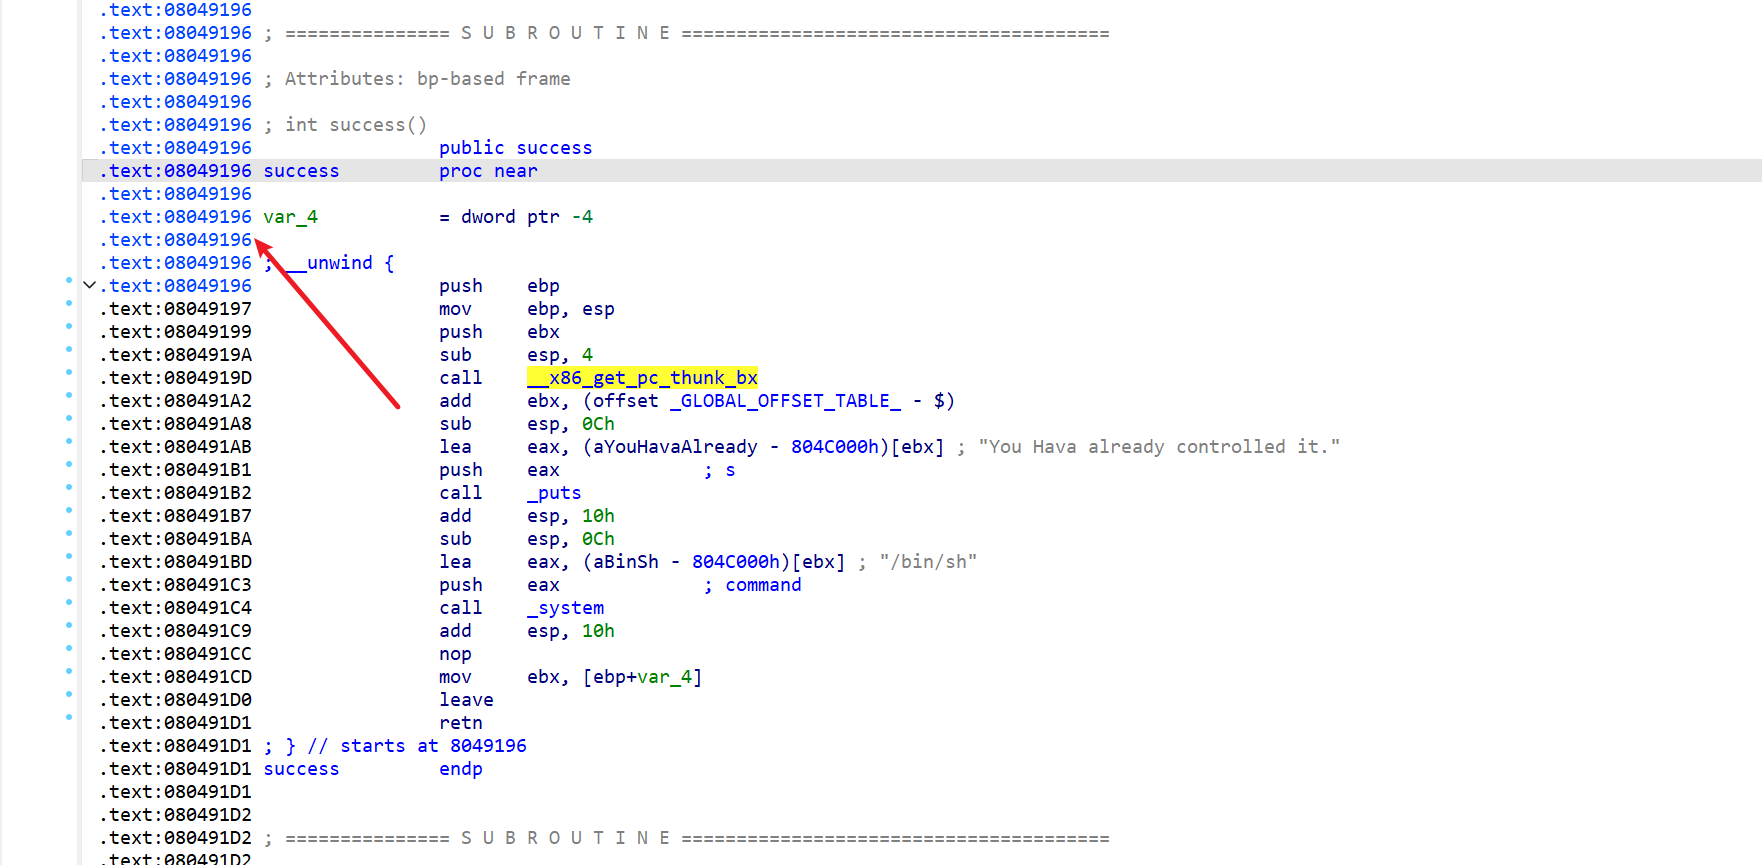
Task: Click the "/bin/sh" string comment
Action: [928, 562]
